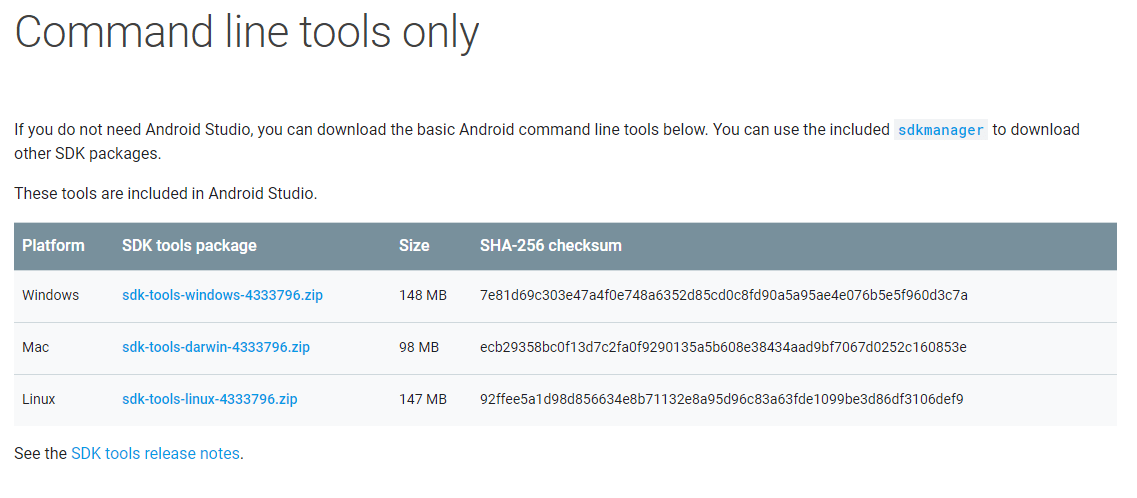
Task: Click the 147 MB size value
Action: [422, 400]
